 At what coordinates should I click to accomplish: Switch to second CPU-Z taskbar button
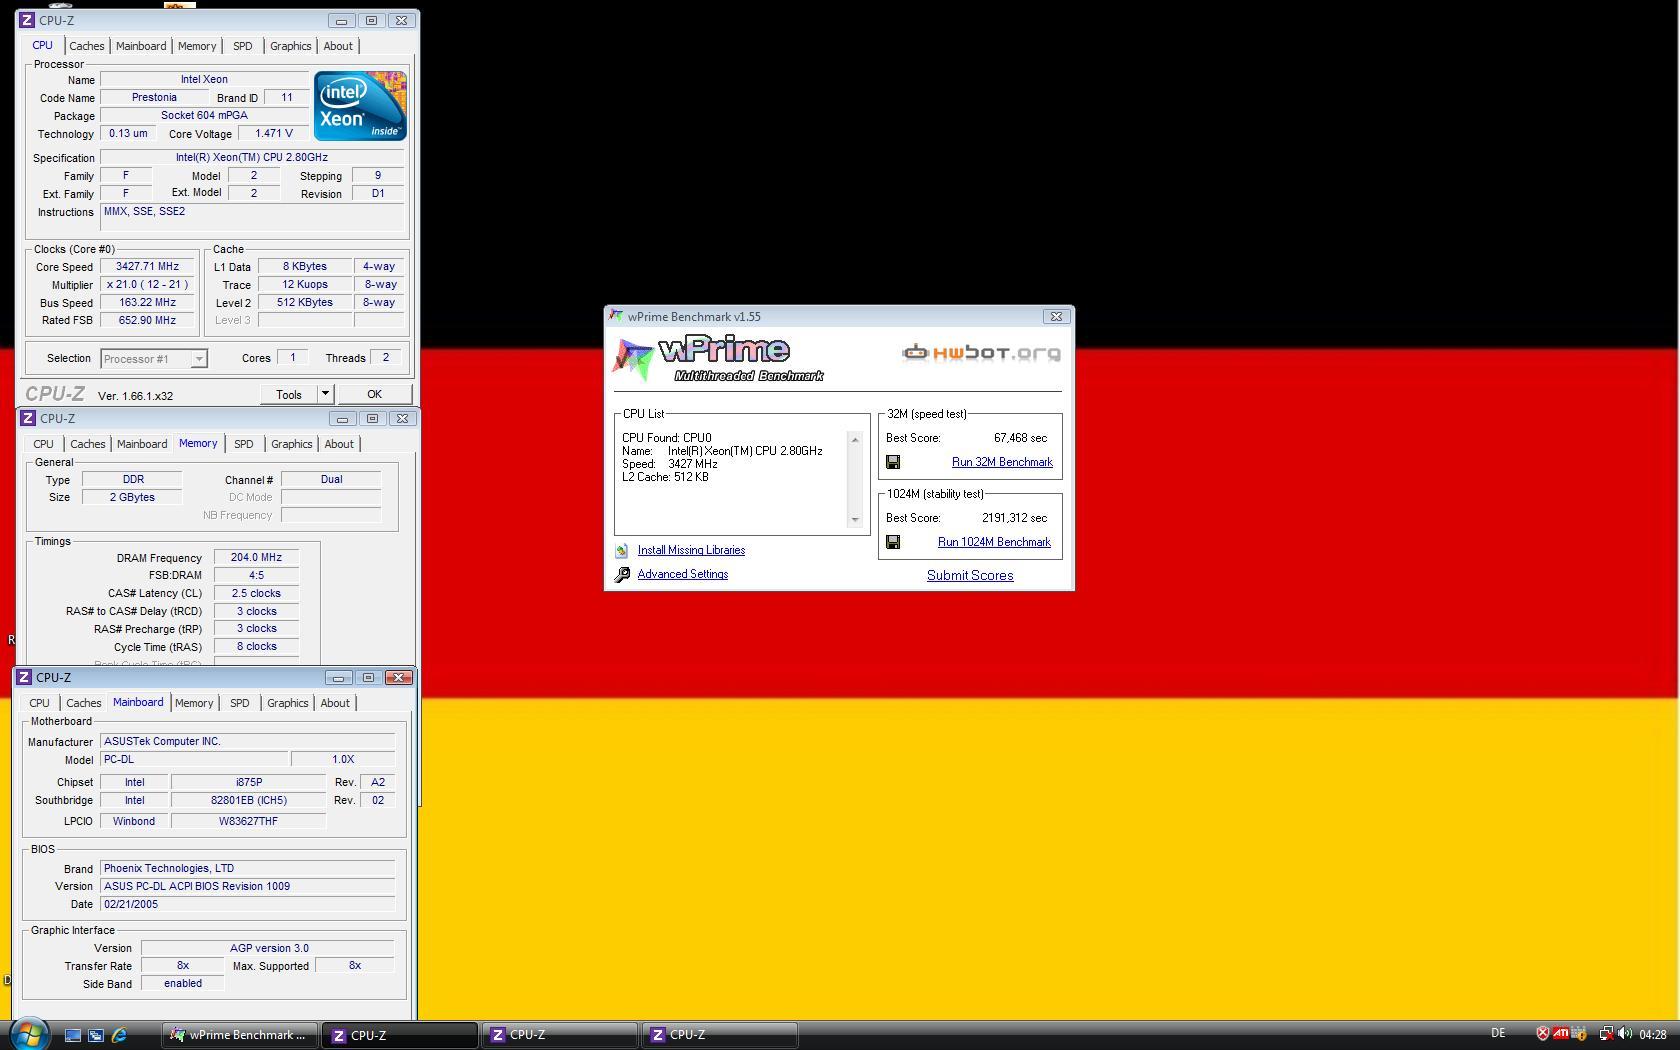(x=559, y=1035)
